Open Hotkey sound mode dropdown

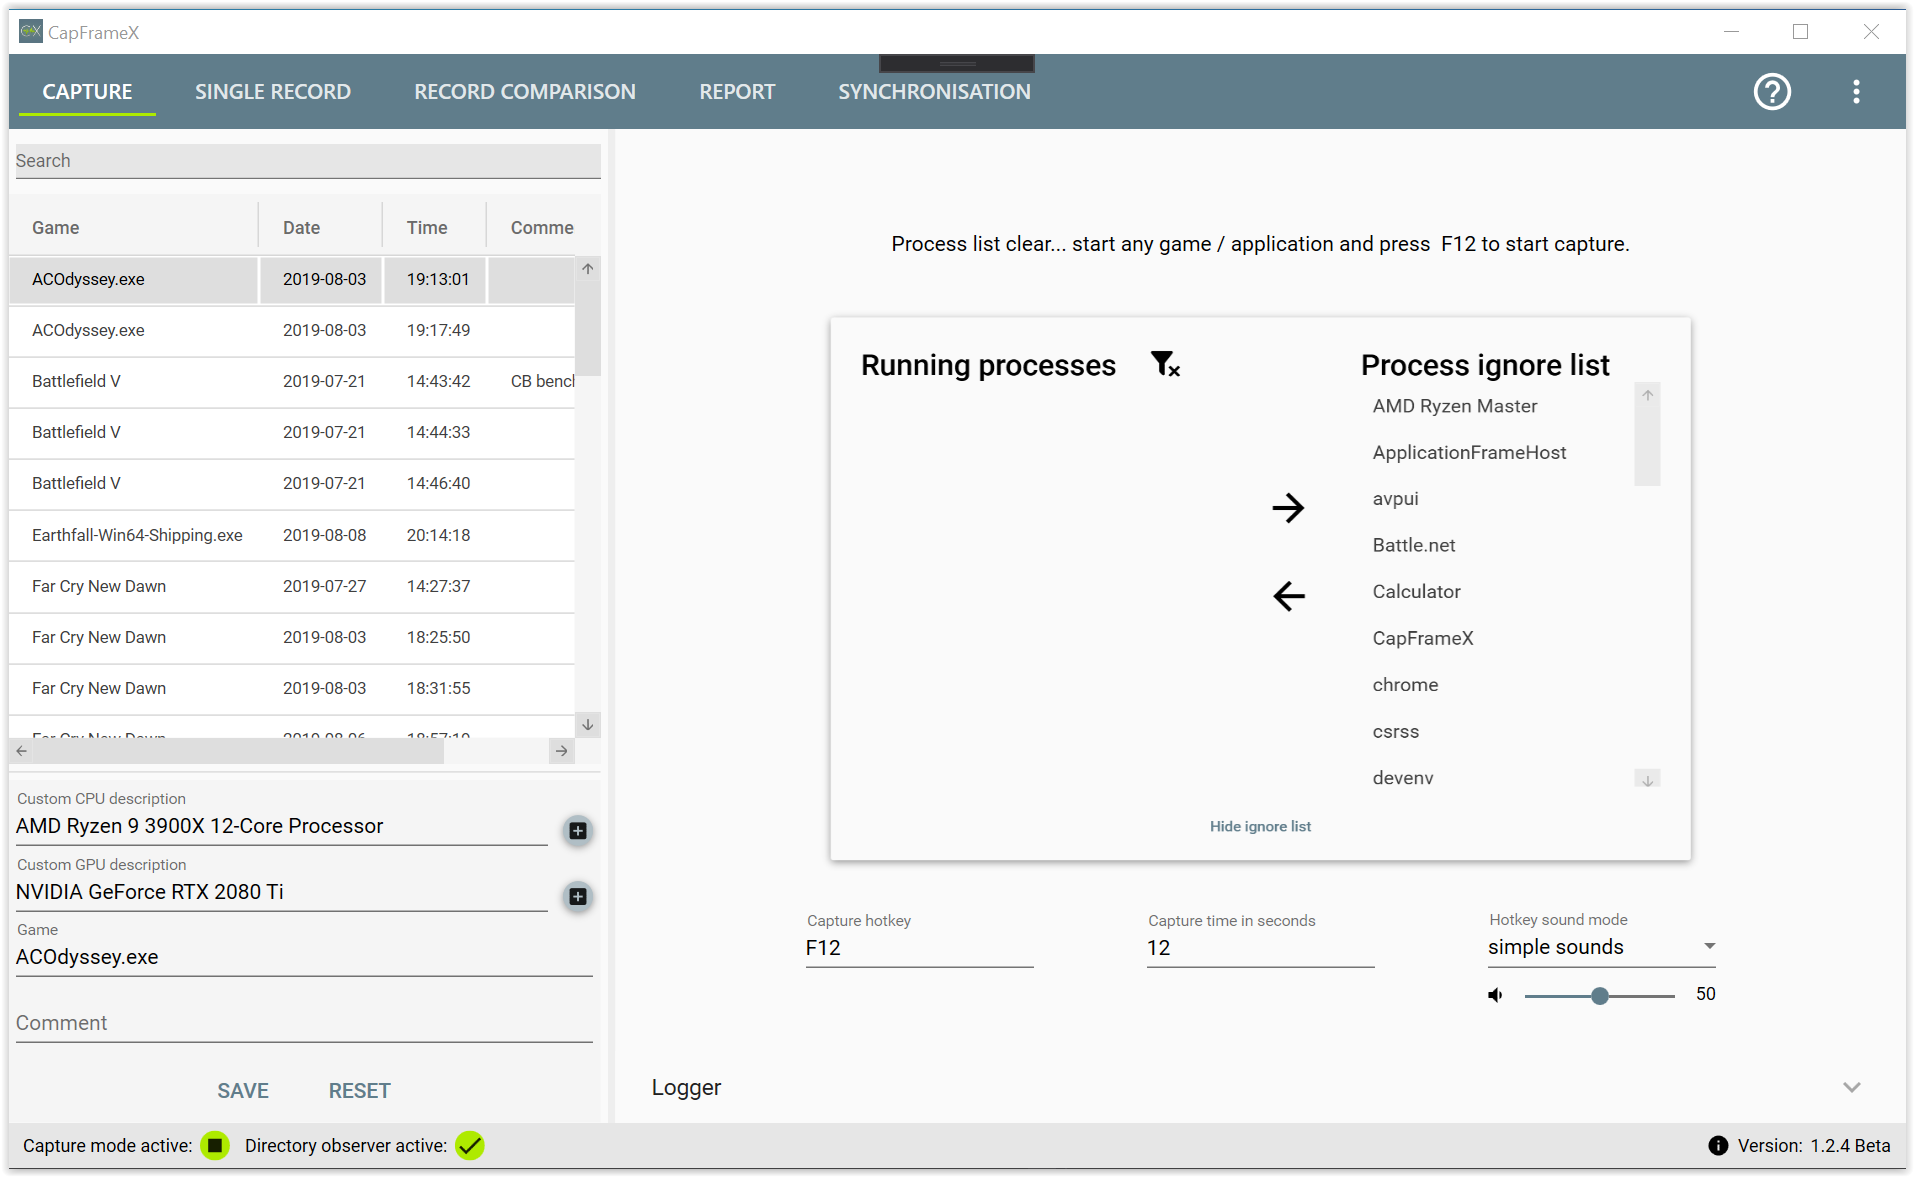click(1601, 947)
